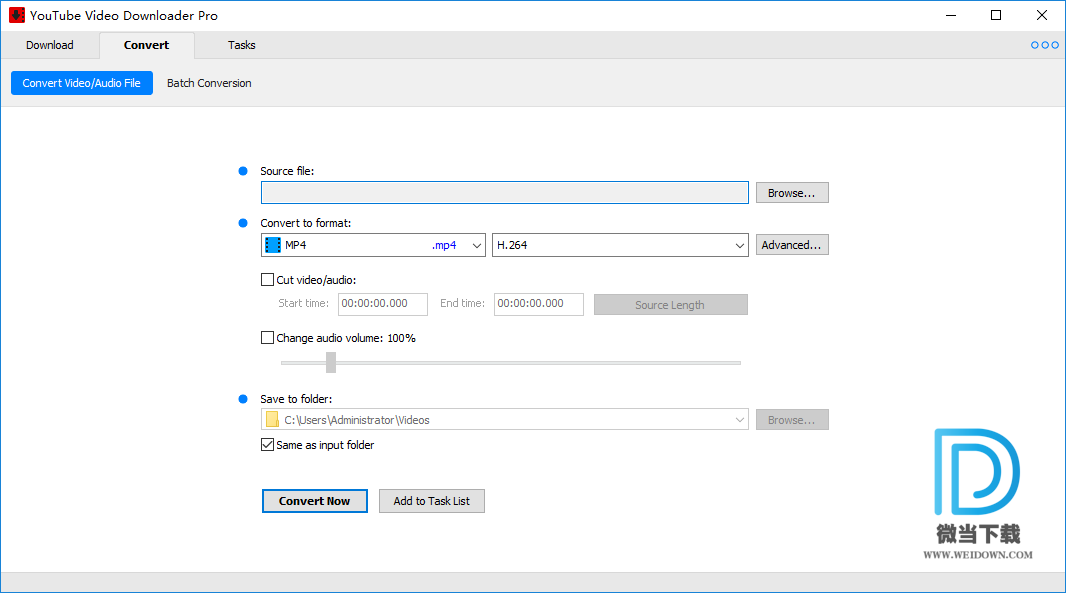Select Convert Video/Audio File mode
1066x593 pixels.
click(82, 83)
